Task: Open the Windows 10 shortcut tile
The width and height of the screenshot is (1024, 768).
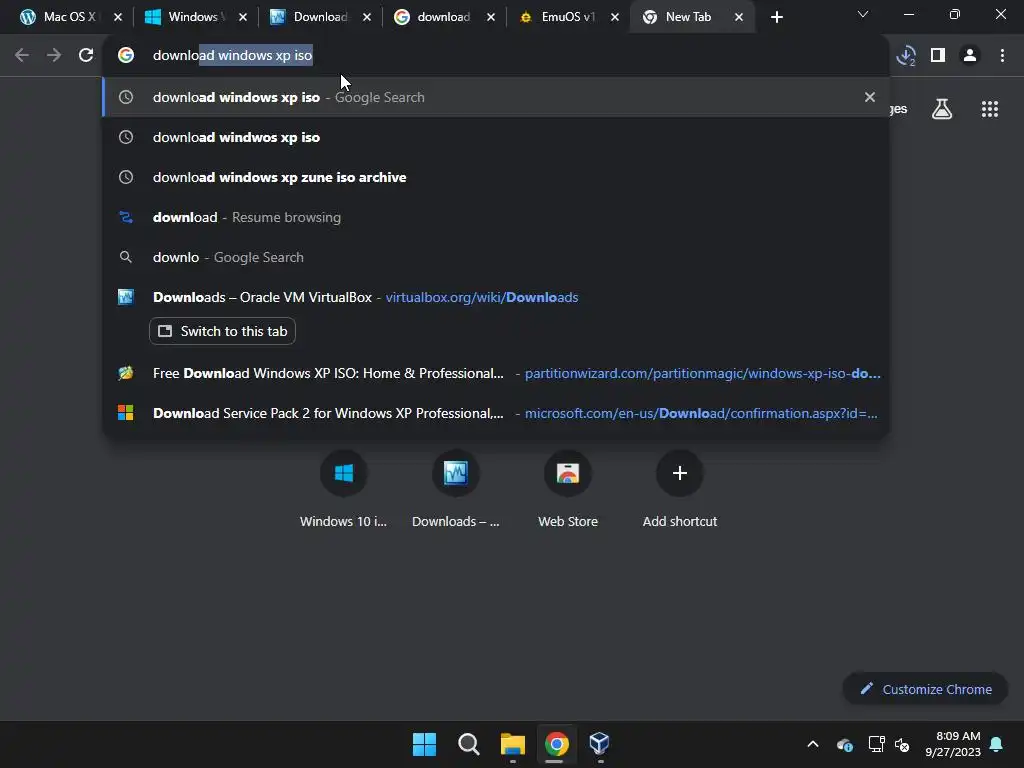Action: 344,490
